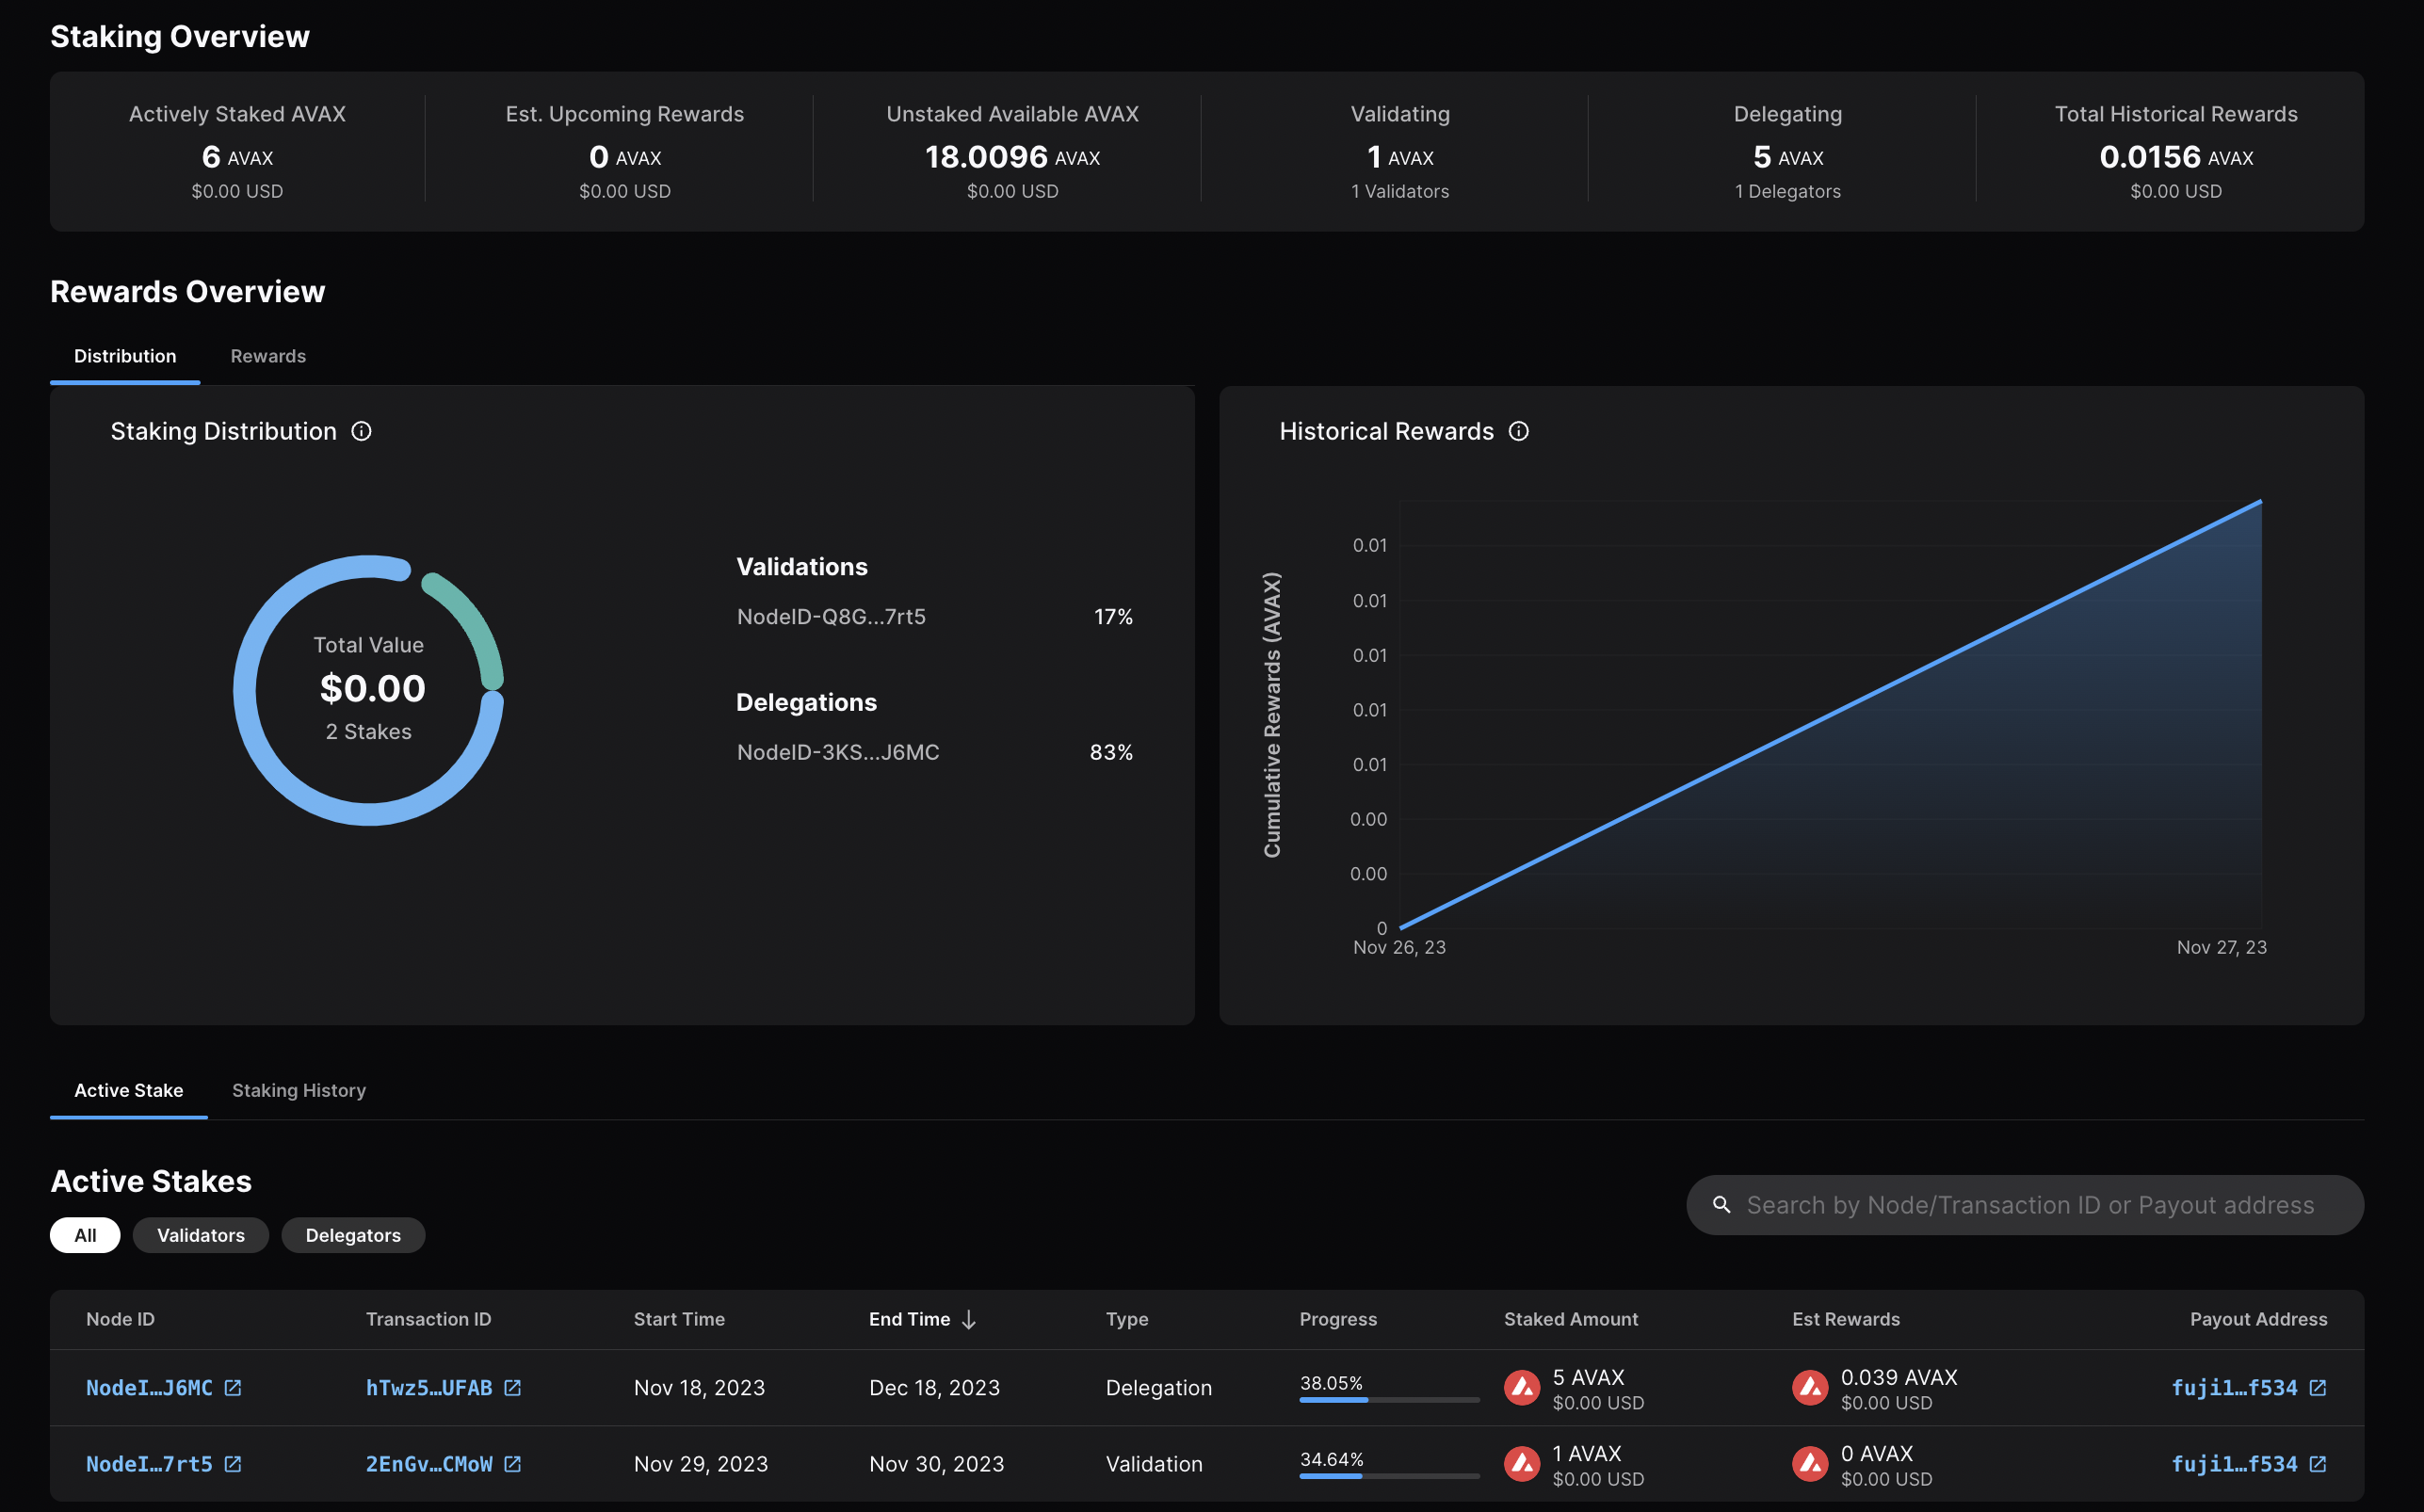Enable the Validators filter
The width and height of the screenshot is (2424, 1512).
[x=200, y=1235]
